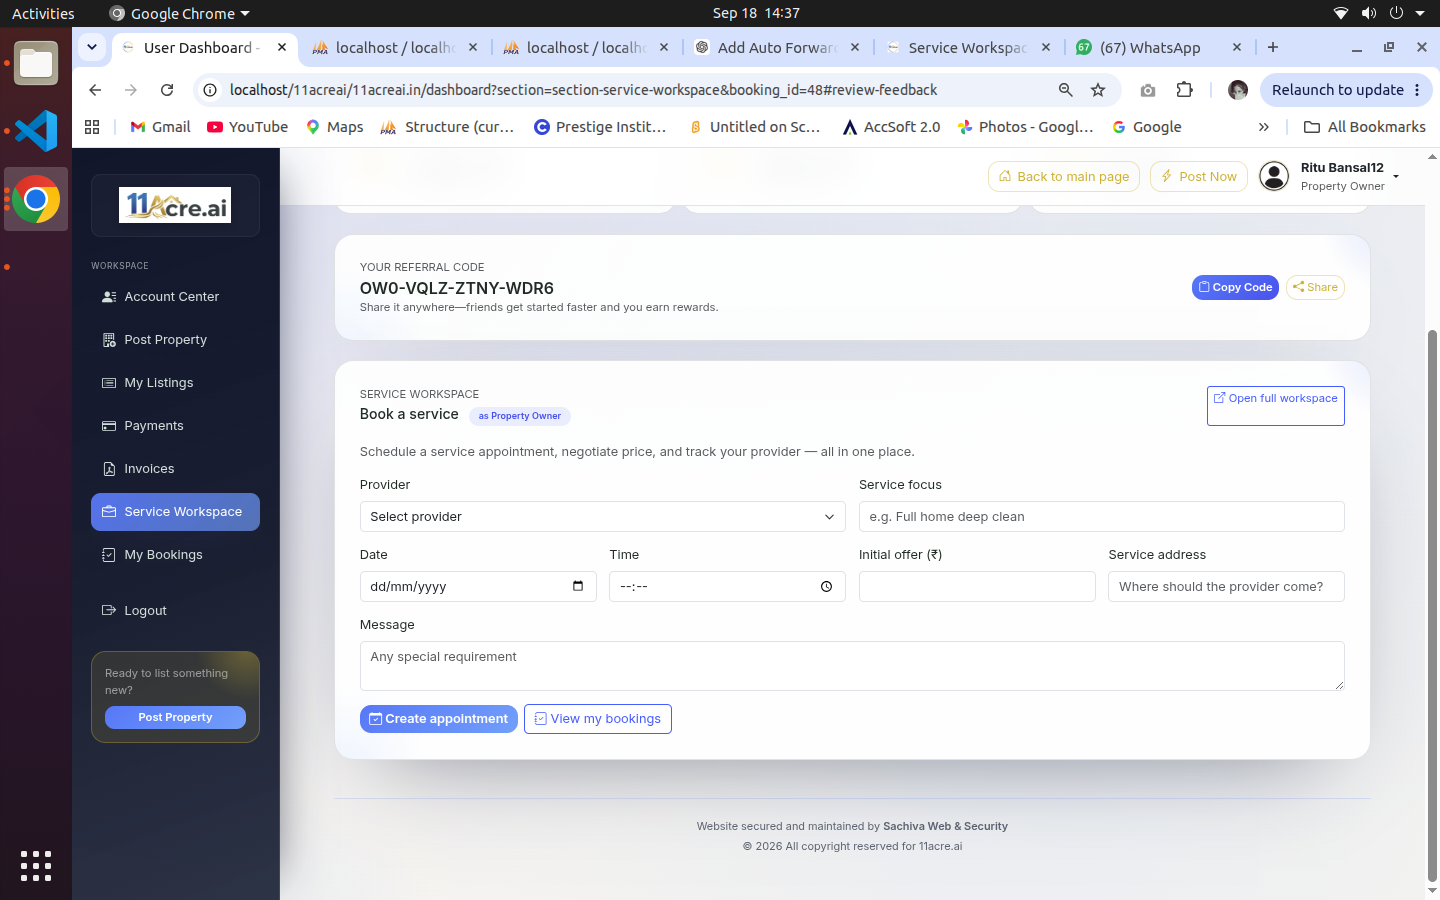Expand the Select provider dropdown
Screen dimensions: 1440x900
(602, 517)
